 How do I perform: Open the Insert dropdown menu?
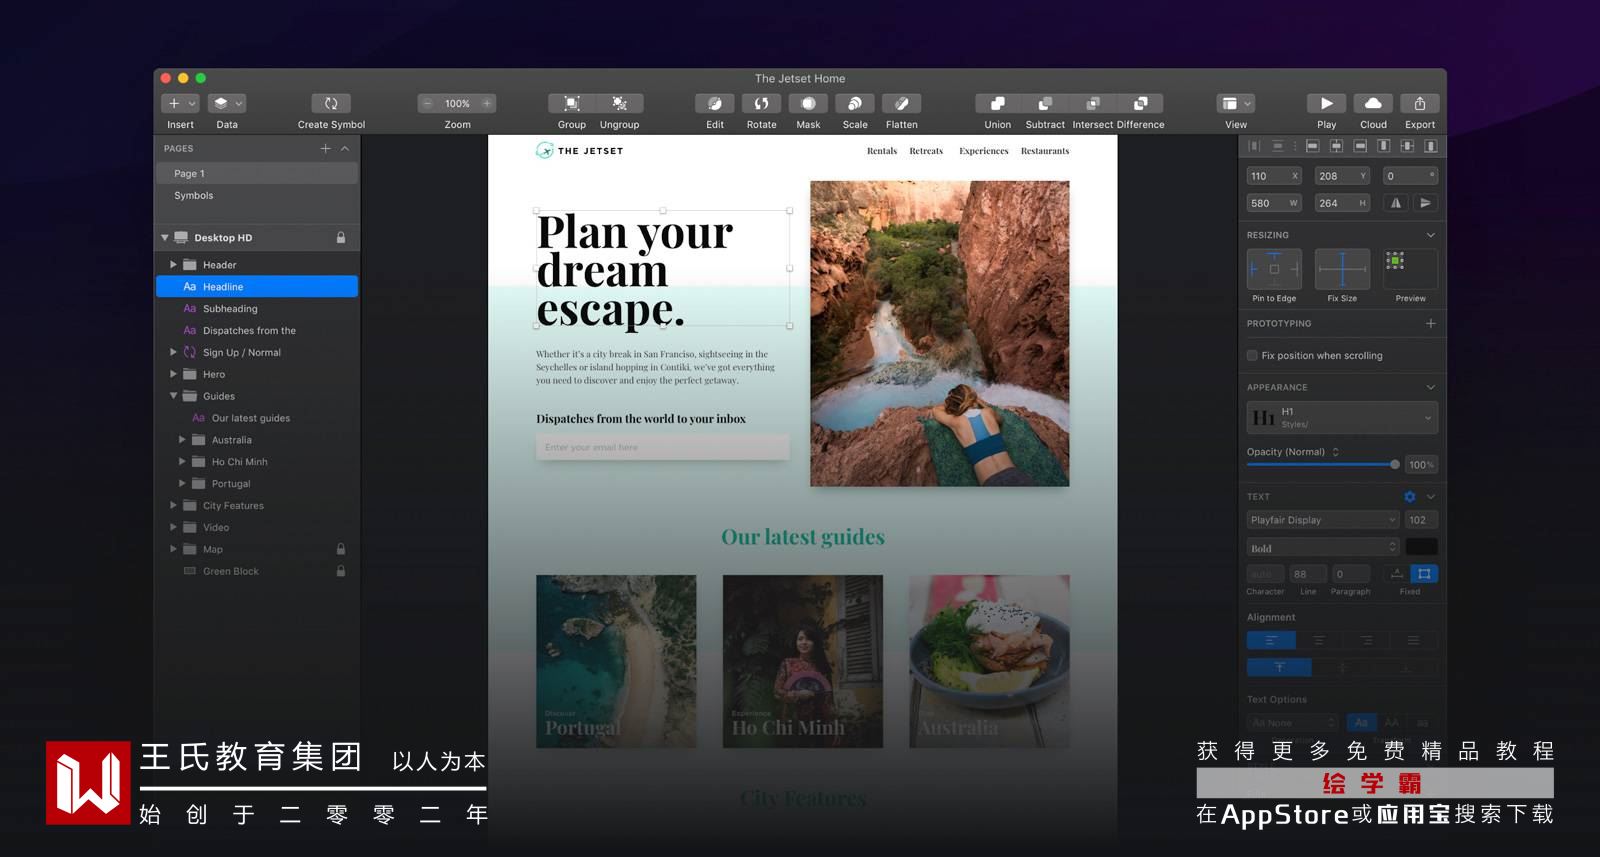[x=181, y=103]
